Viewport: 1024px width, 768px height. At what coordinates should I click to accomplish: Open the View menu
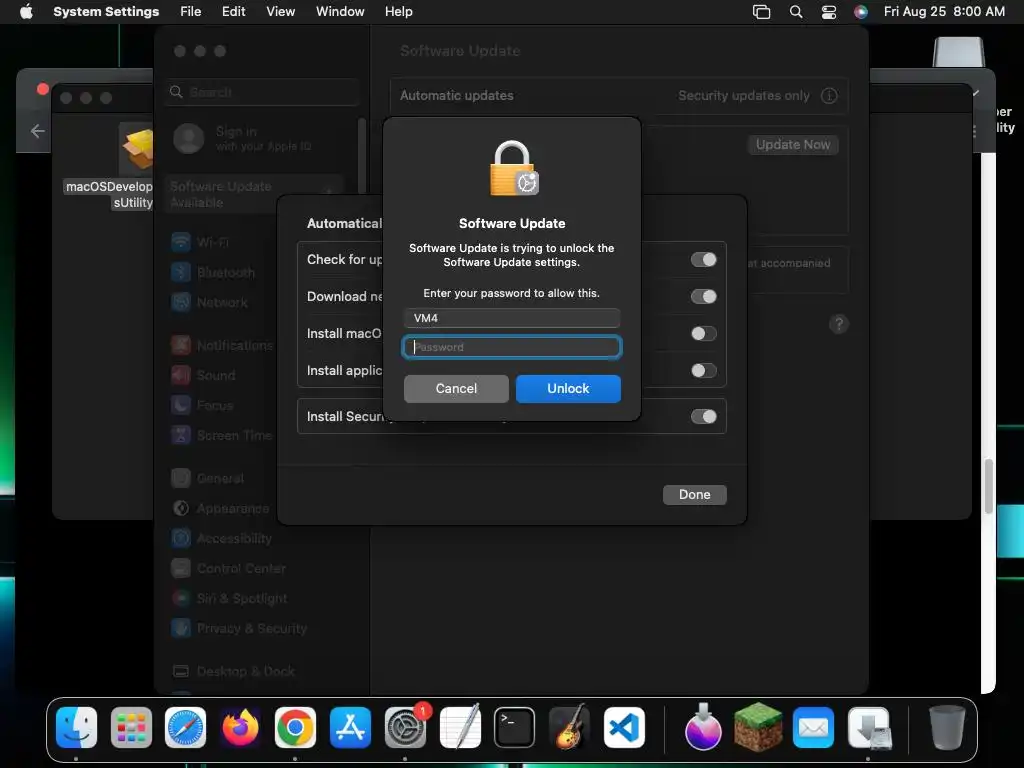pos(280,12)
